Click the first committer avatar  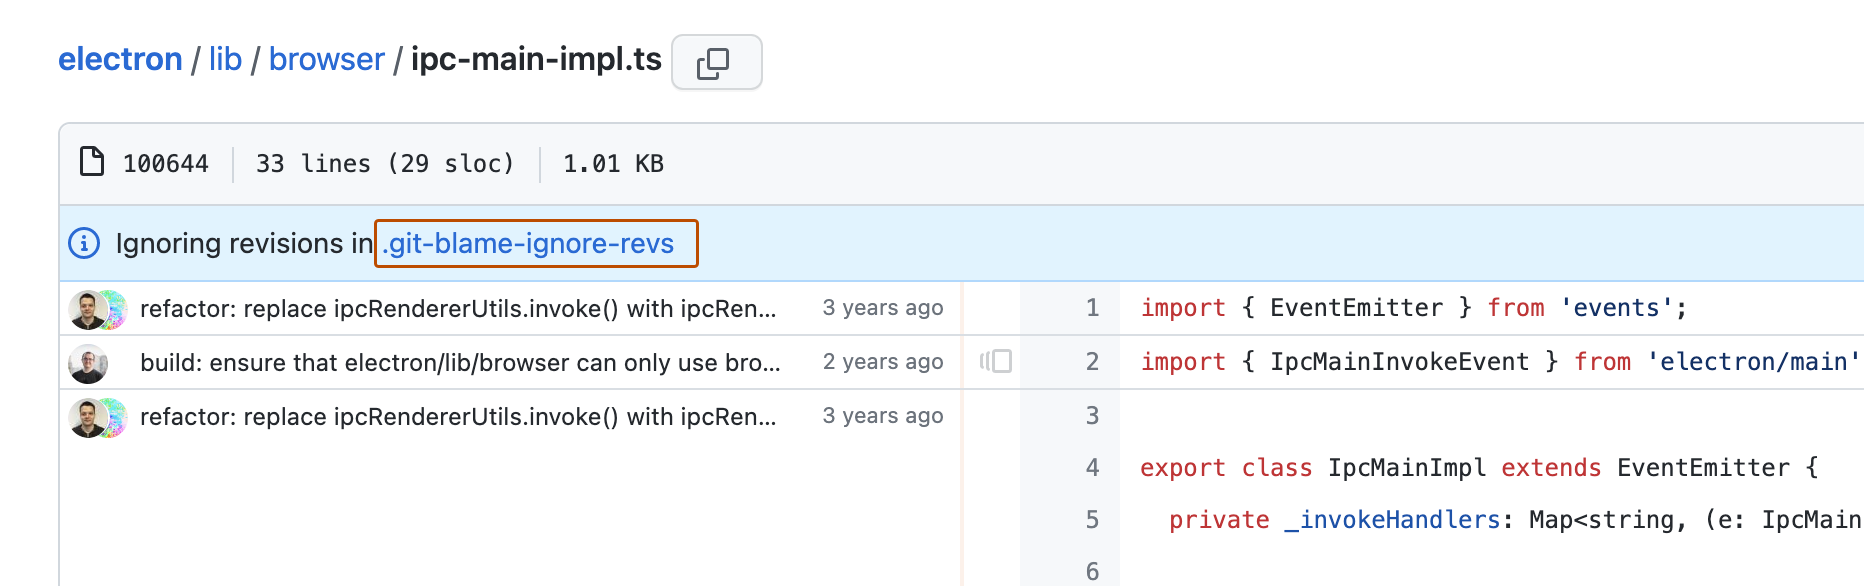point(97,308)
